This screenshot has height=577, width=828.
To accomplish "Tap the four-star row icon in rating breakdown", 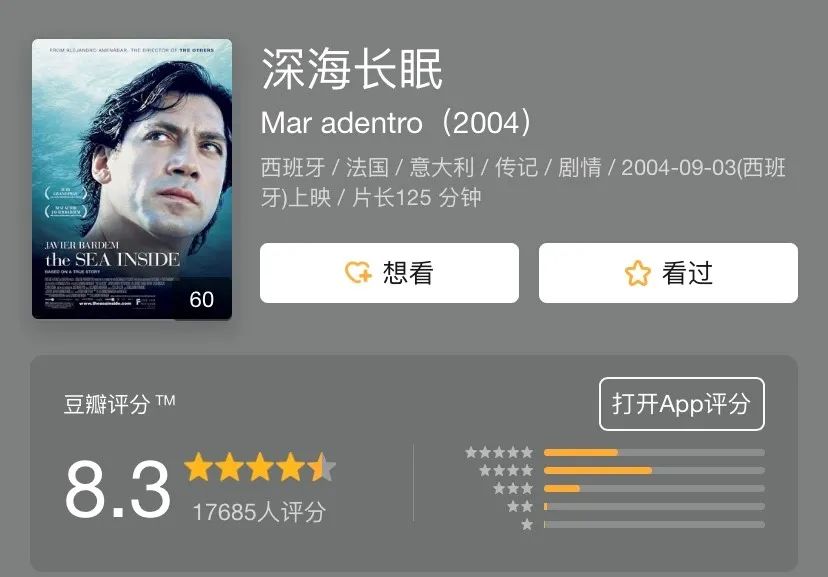I will click(x=506, y=471).
